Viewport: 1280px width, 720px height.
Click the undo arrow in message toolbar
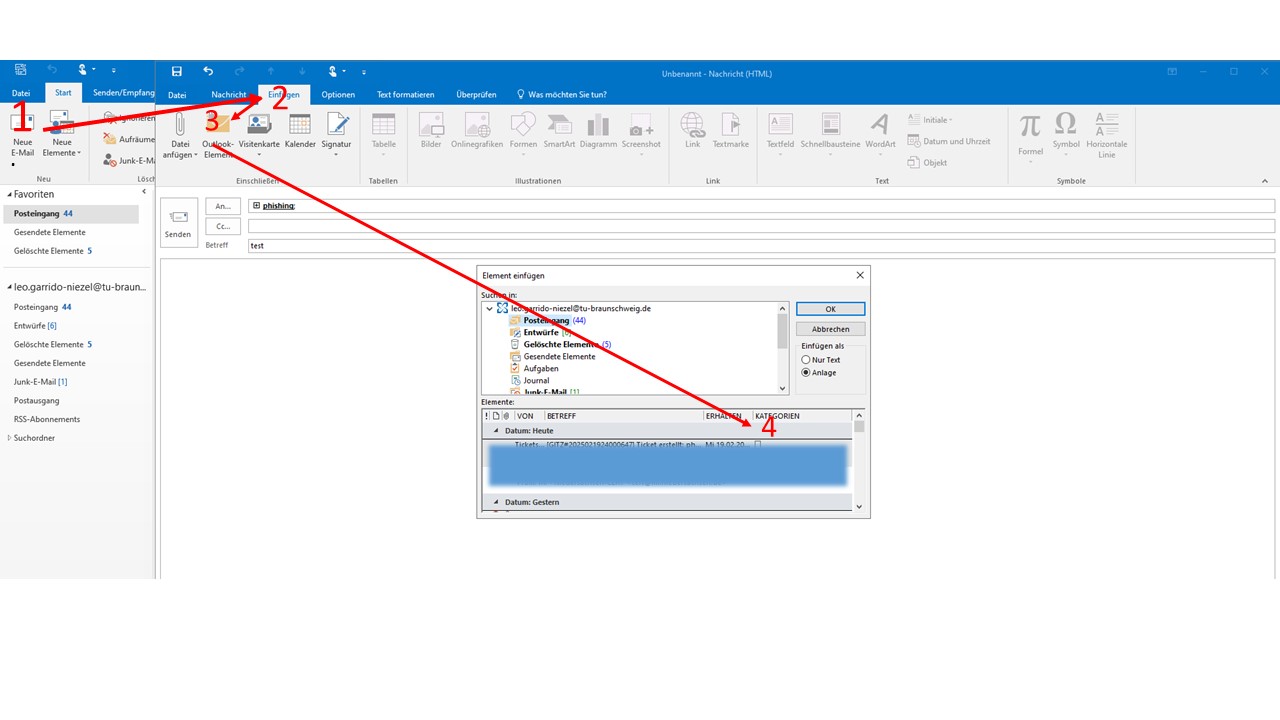point(208,72)
